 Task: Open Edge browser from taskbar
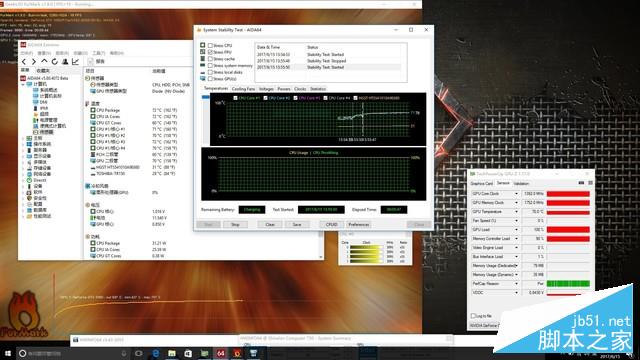pos(156,353)
